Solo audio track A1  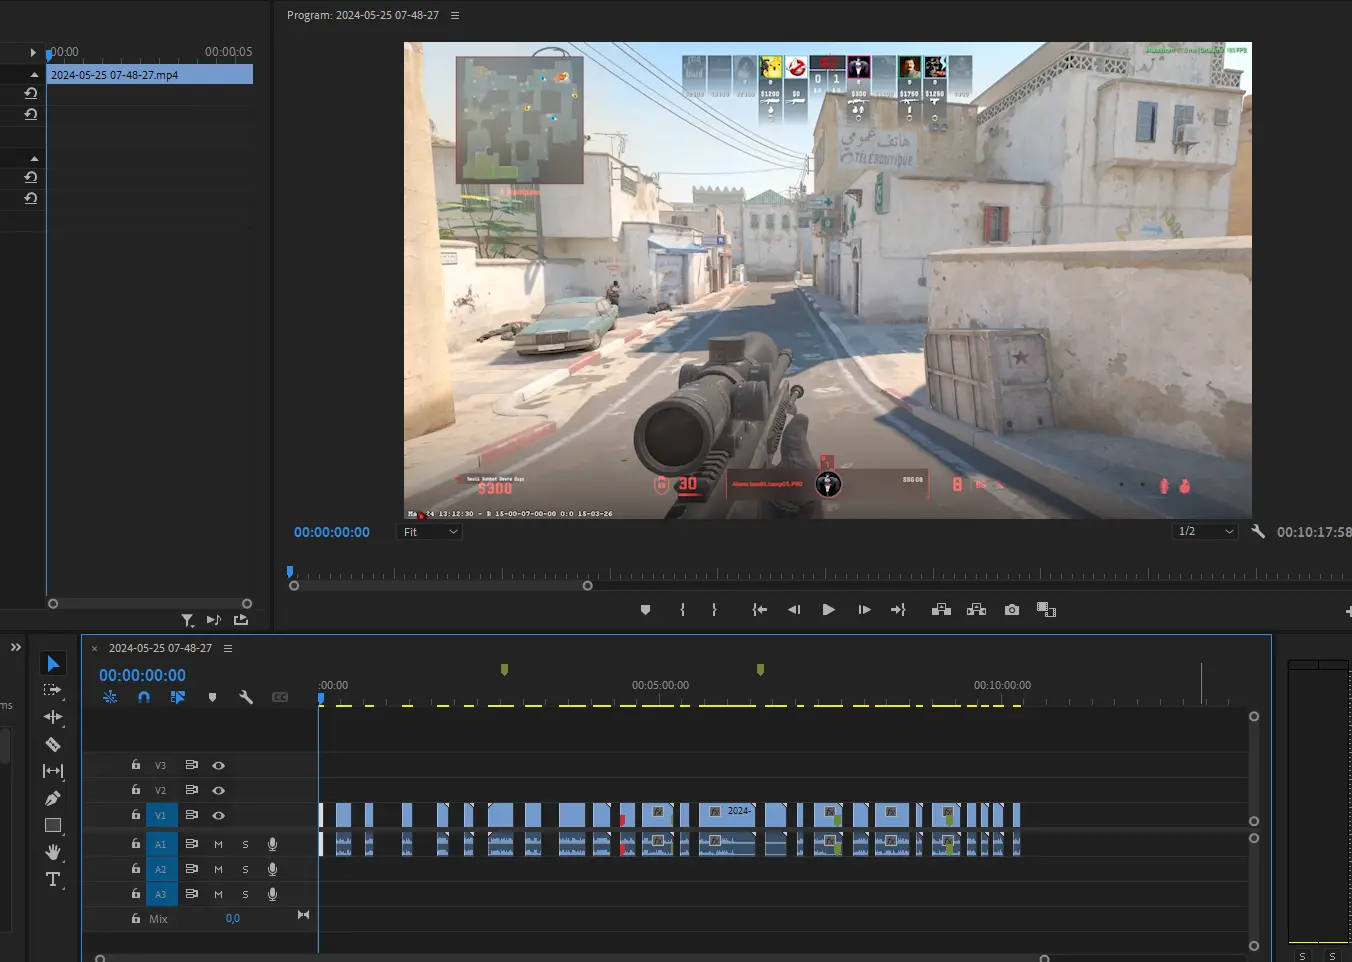pyautogui.click(x=245, y=844)
